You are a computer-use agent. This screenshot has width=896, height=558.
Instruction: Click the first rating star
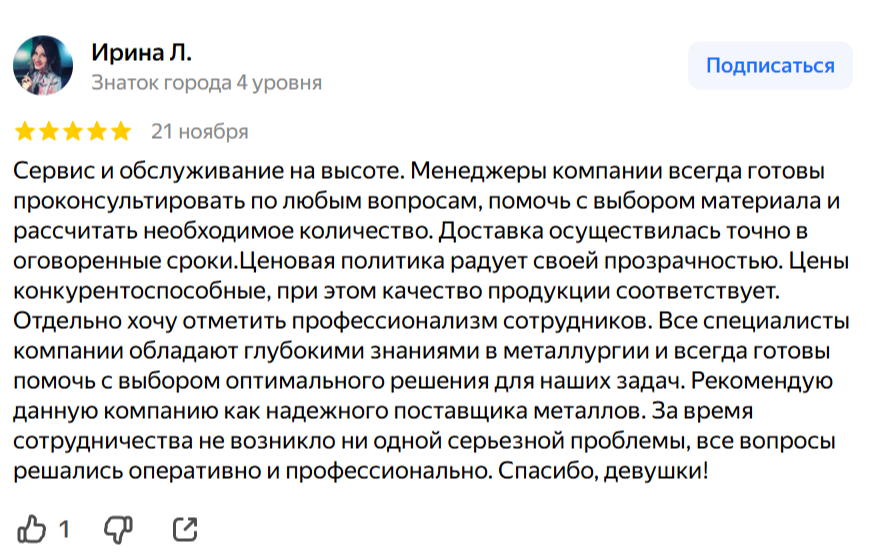(25, 131)
